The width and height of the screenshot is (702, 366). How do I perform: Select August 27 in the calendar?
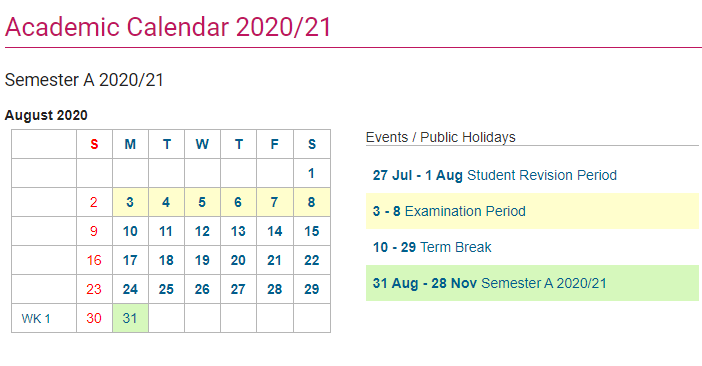(x=238, y=289)
